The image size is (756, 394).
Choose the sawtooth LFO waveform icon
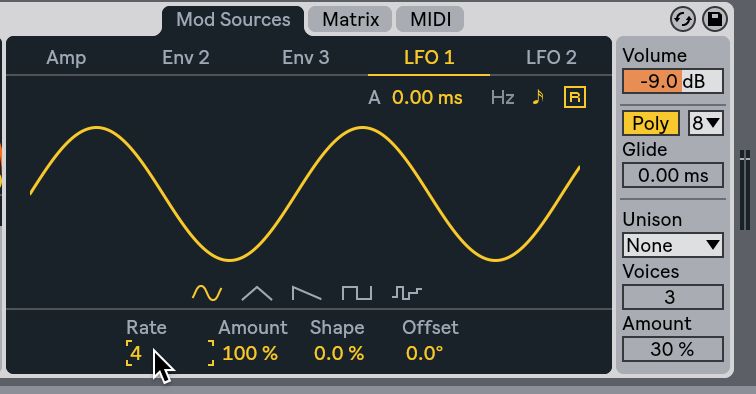coord(307,293)
